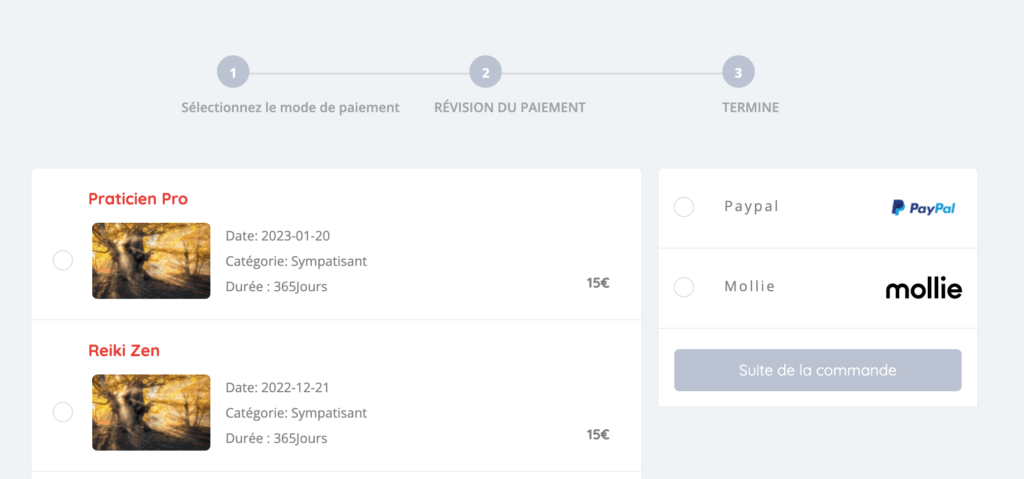Open the Praticien Pro title link

(x=138, y=199)
